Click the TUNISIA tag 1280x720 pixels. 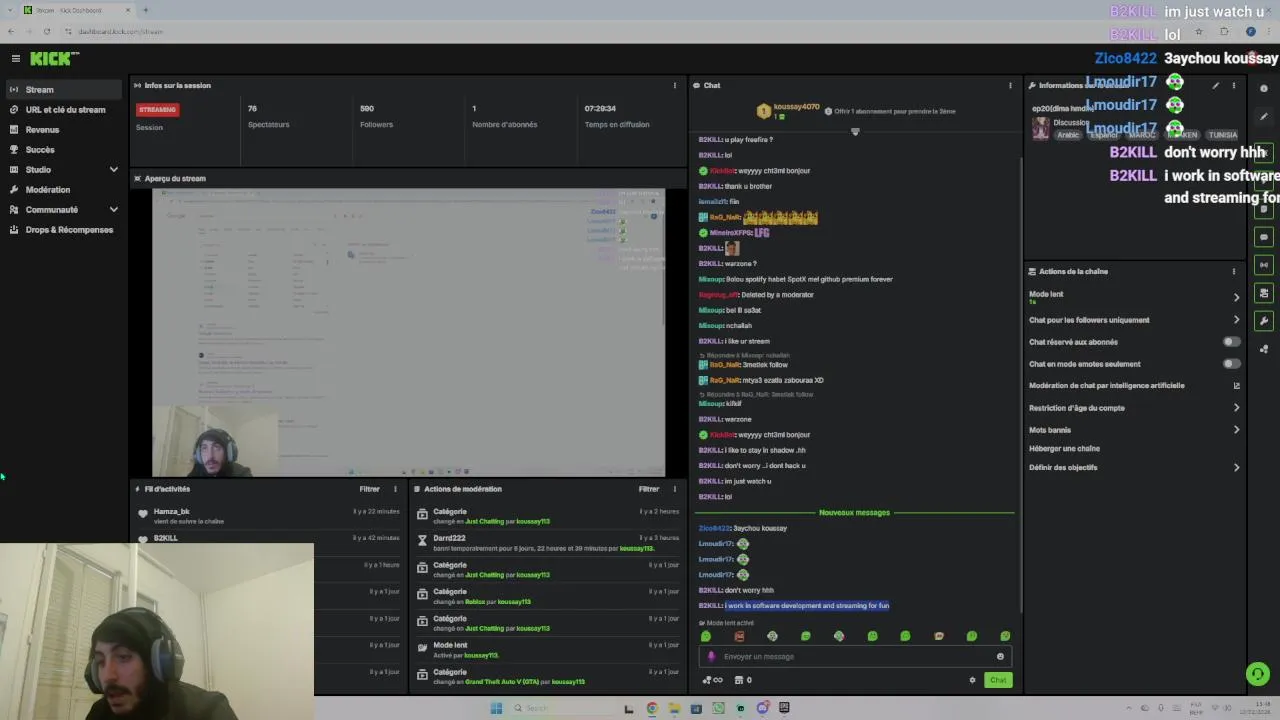tap(1222, 135)
